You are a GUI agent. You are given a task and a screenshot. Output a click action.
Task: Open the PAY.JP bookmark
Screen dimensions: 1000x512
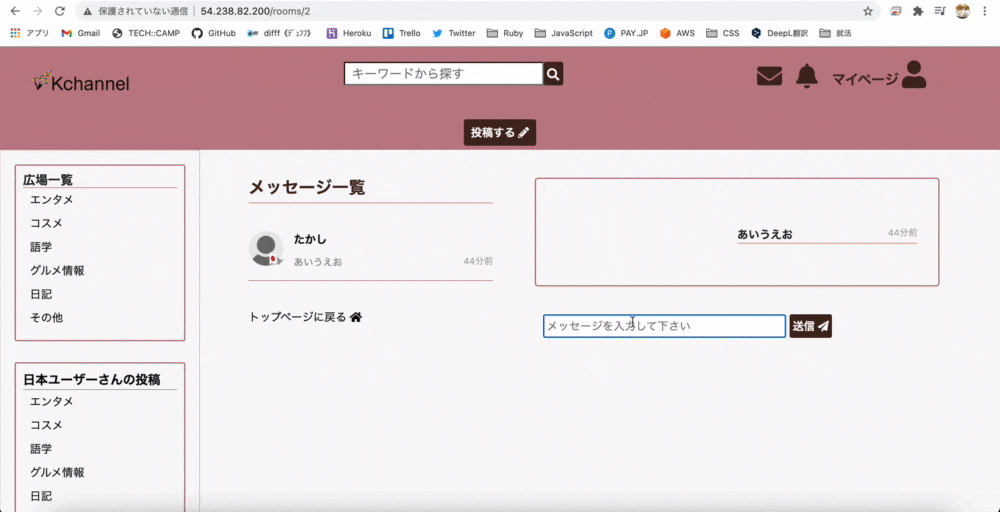click(x=626, y=33)
